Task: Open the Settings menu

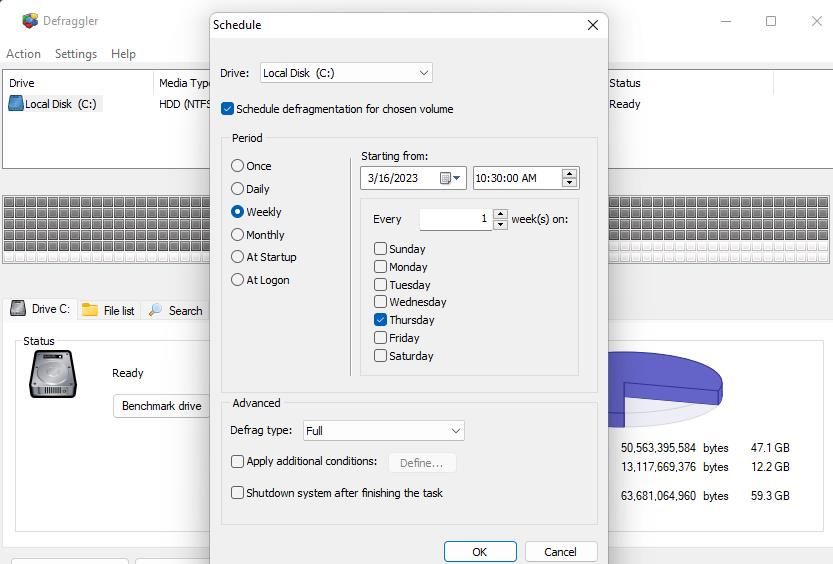Action: point(76,54)
